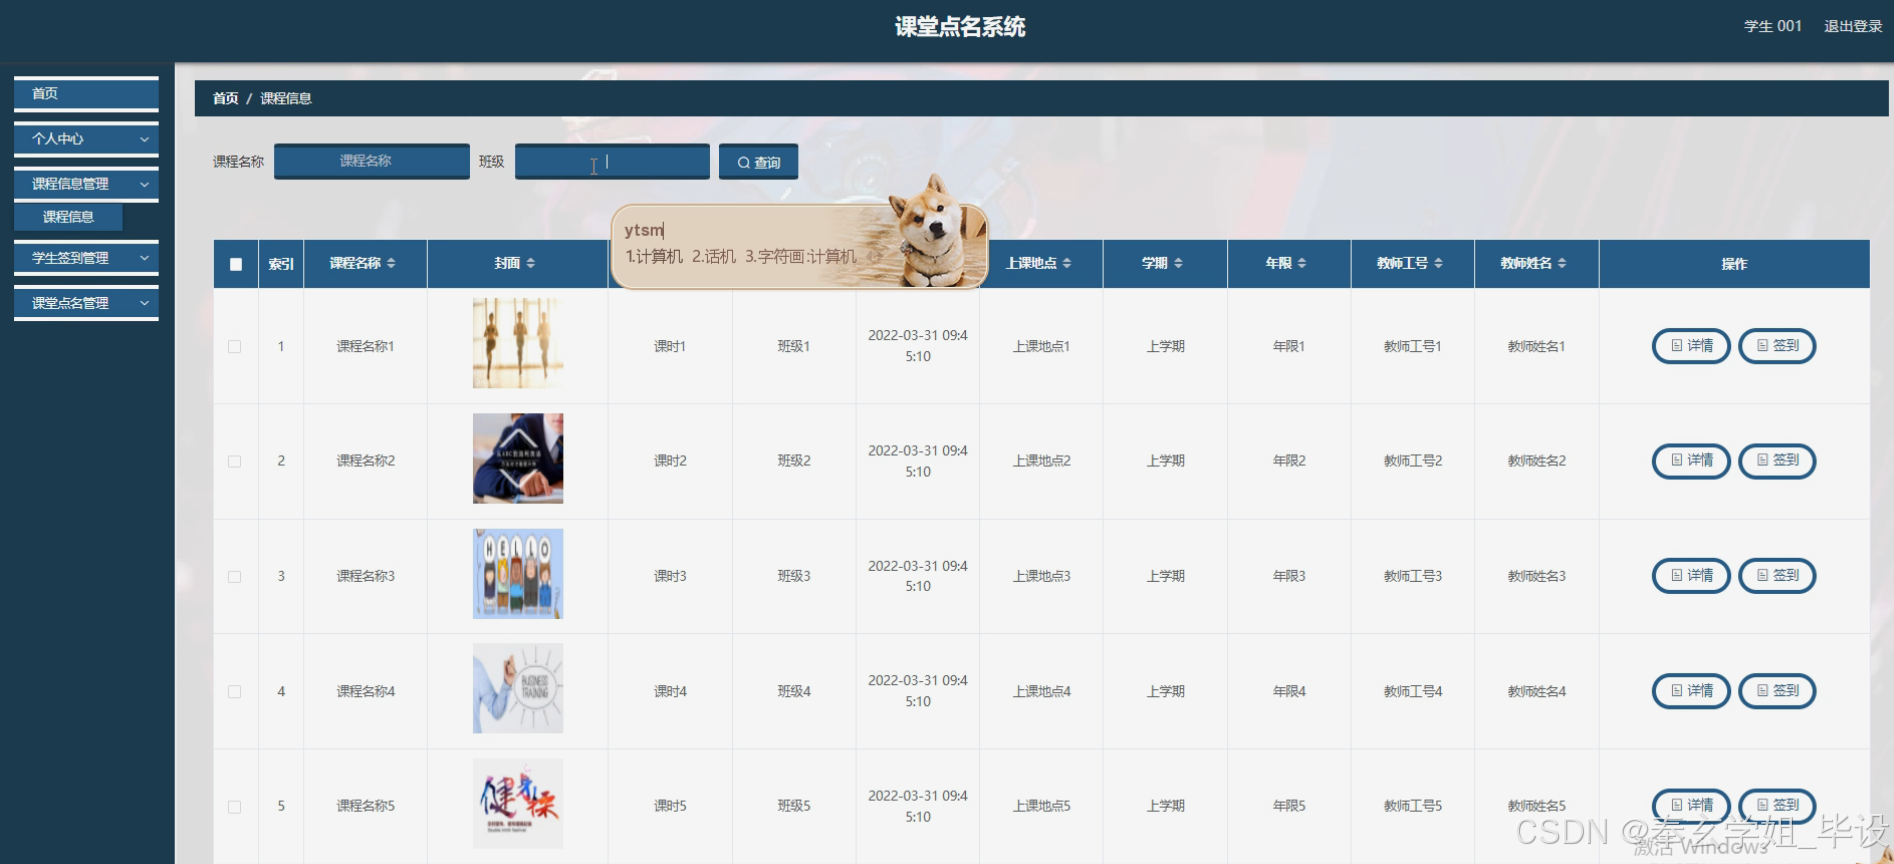
Task: Click 签到 for 课程名称1 row
Action: (1777, 346)
